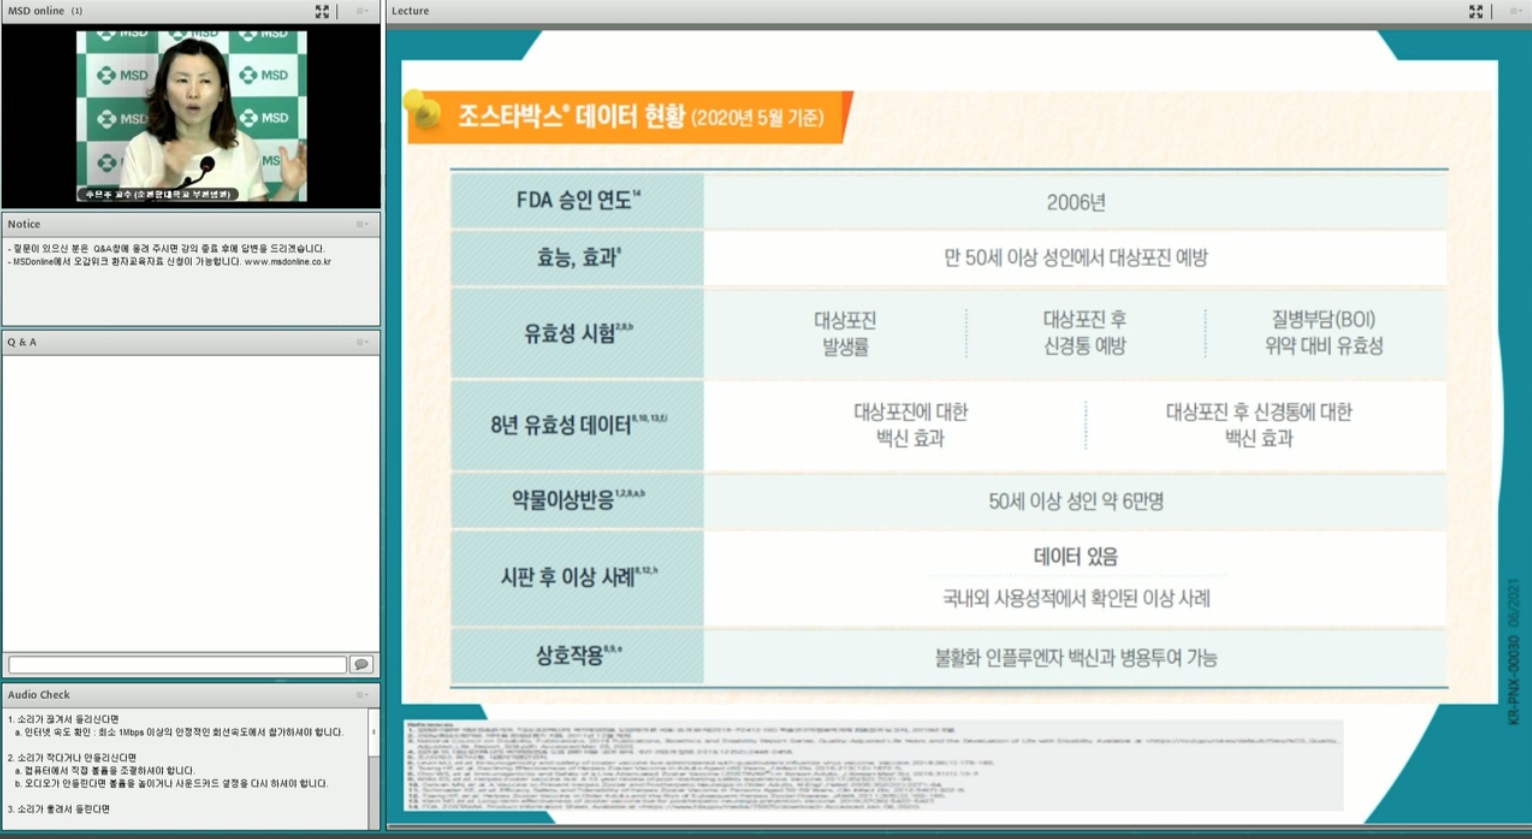Viewport: 1532px width, 839px height.
Task: Send the question with the speech bubble button
Action: click(361, 664)
